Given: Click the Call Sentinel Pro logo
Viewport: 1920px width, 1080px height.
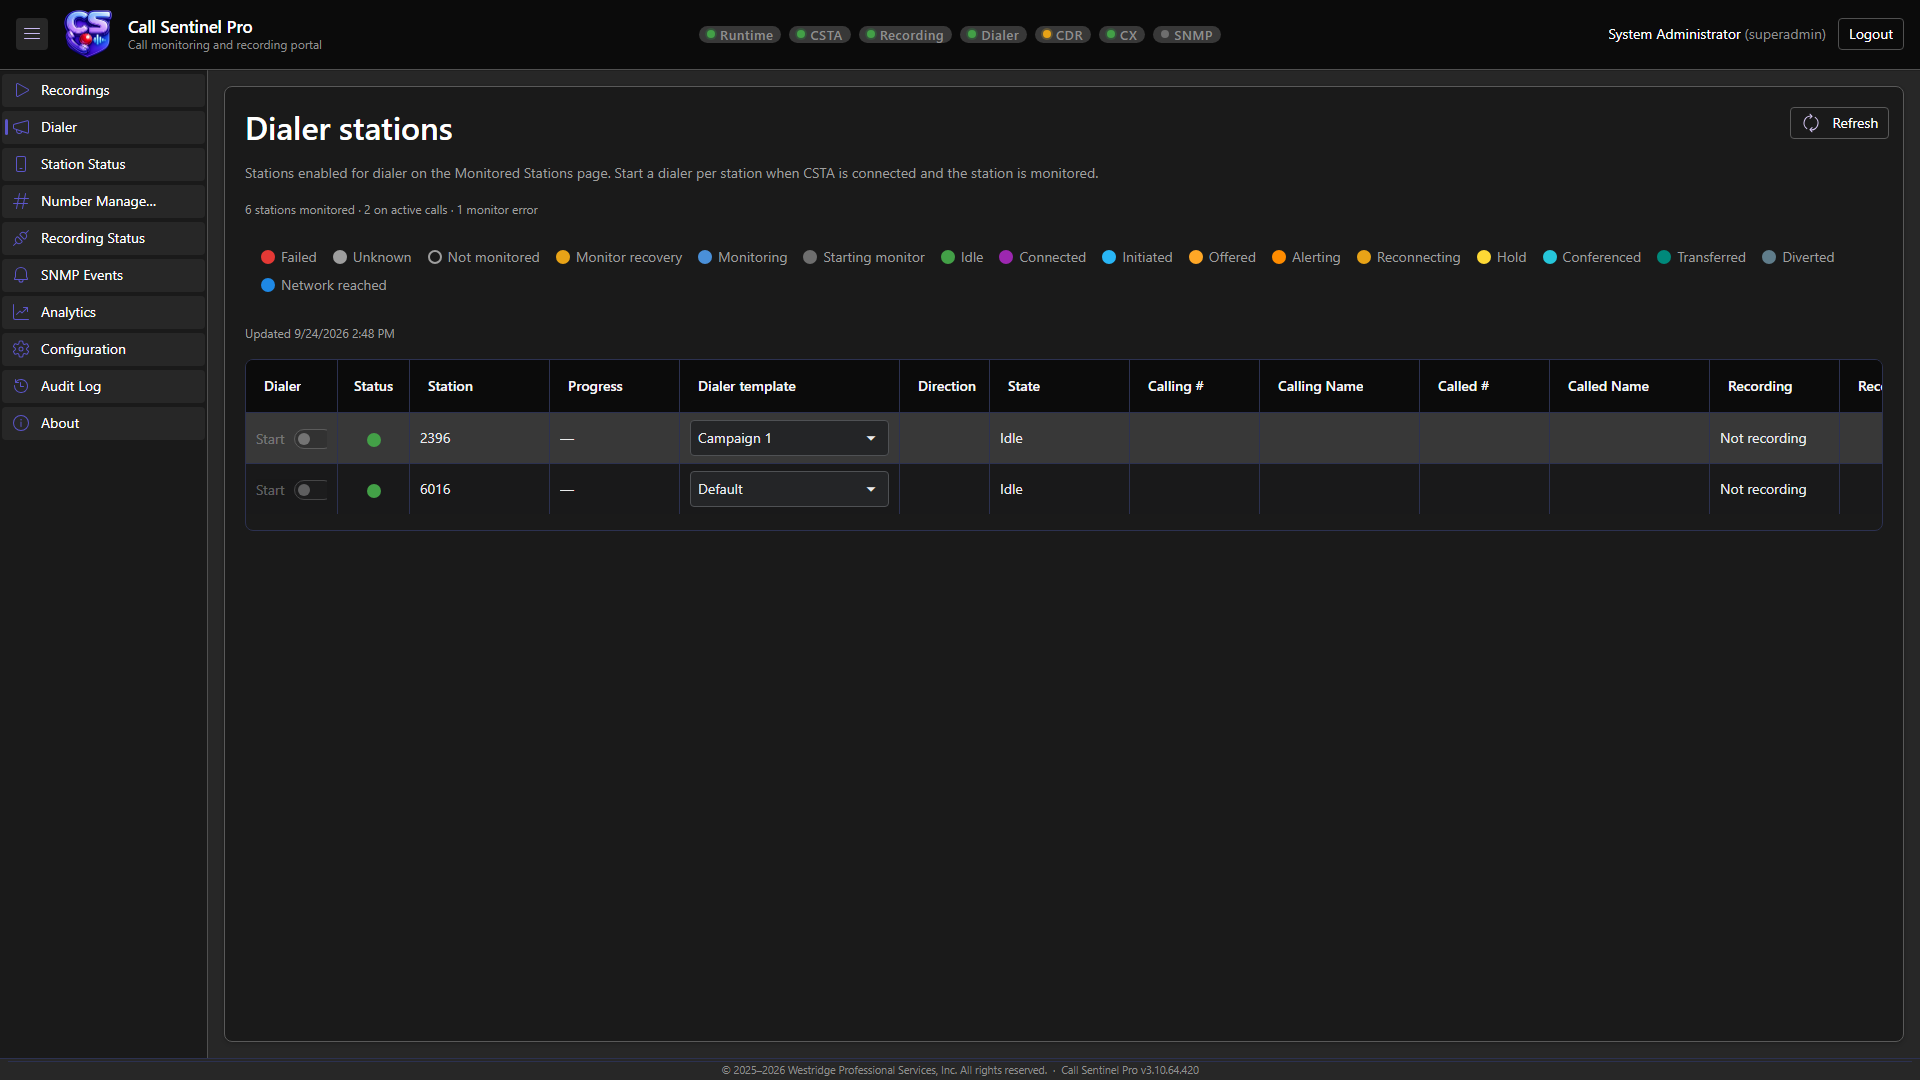Looking at the screenshot, I should [x=88, y=34].
